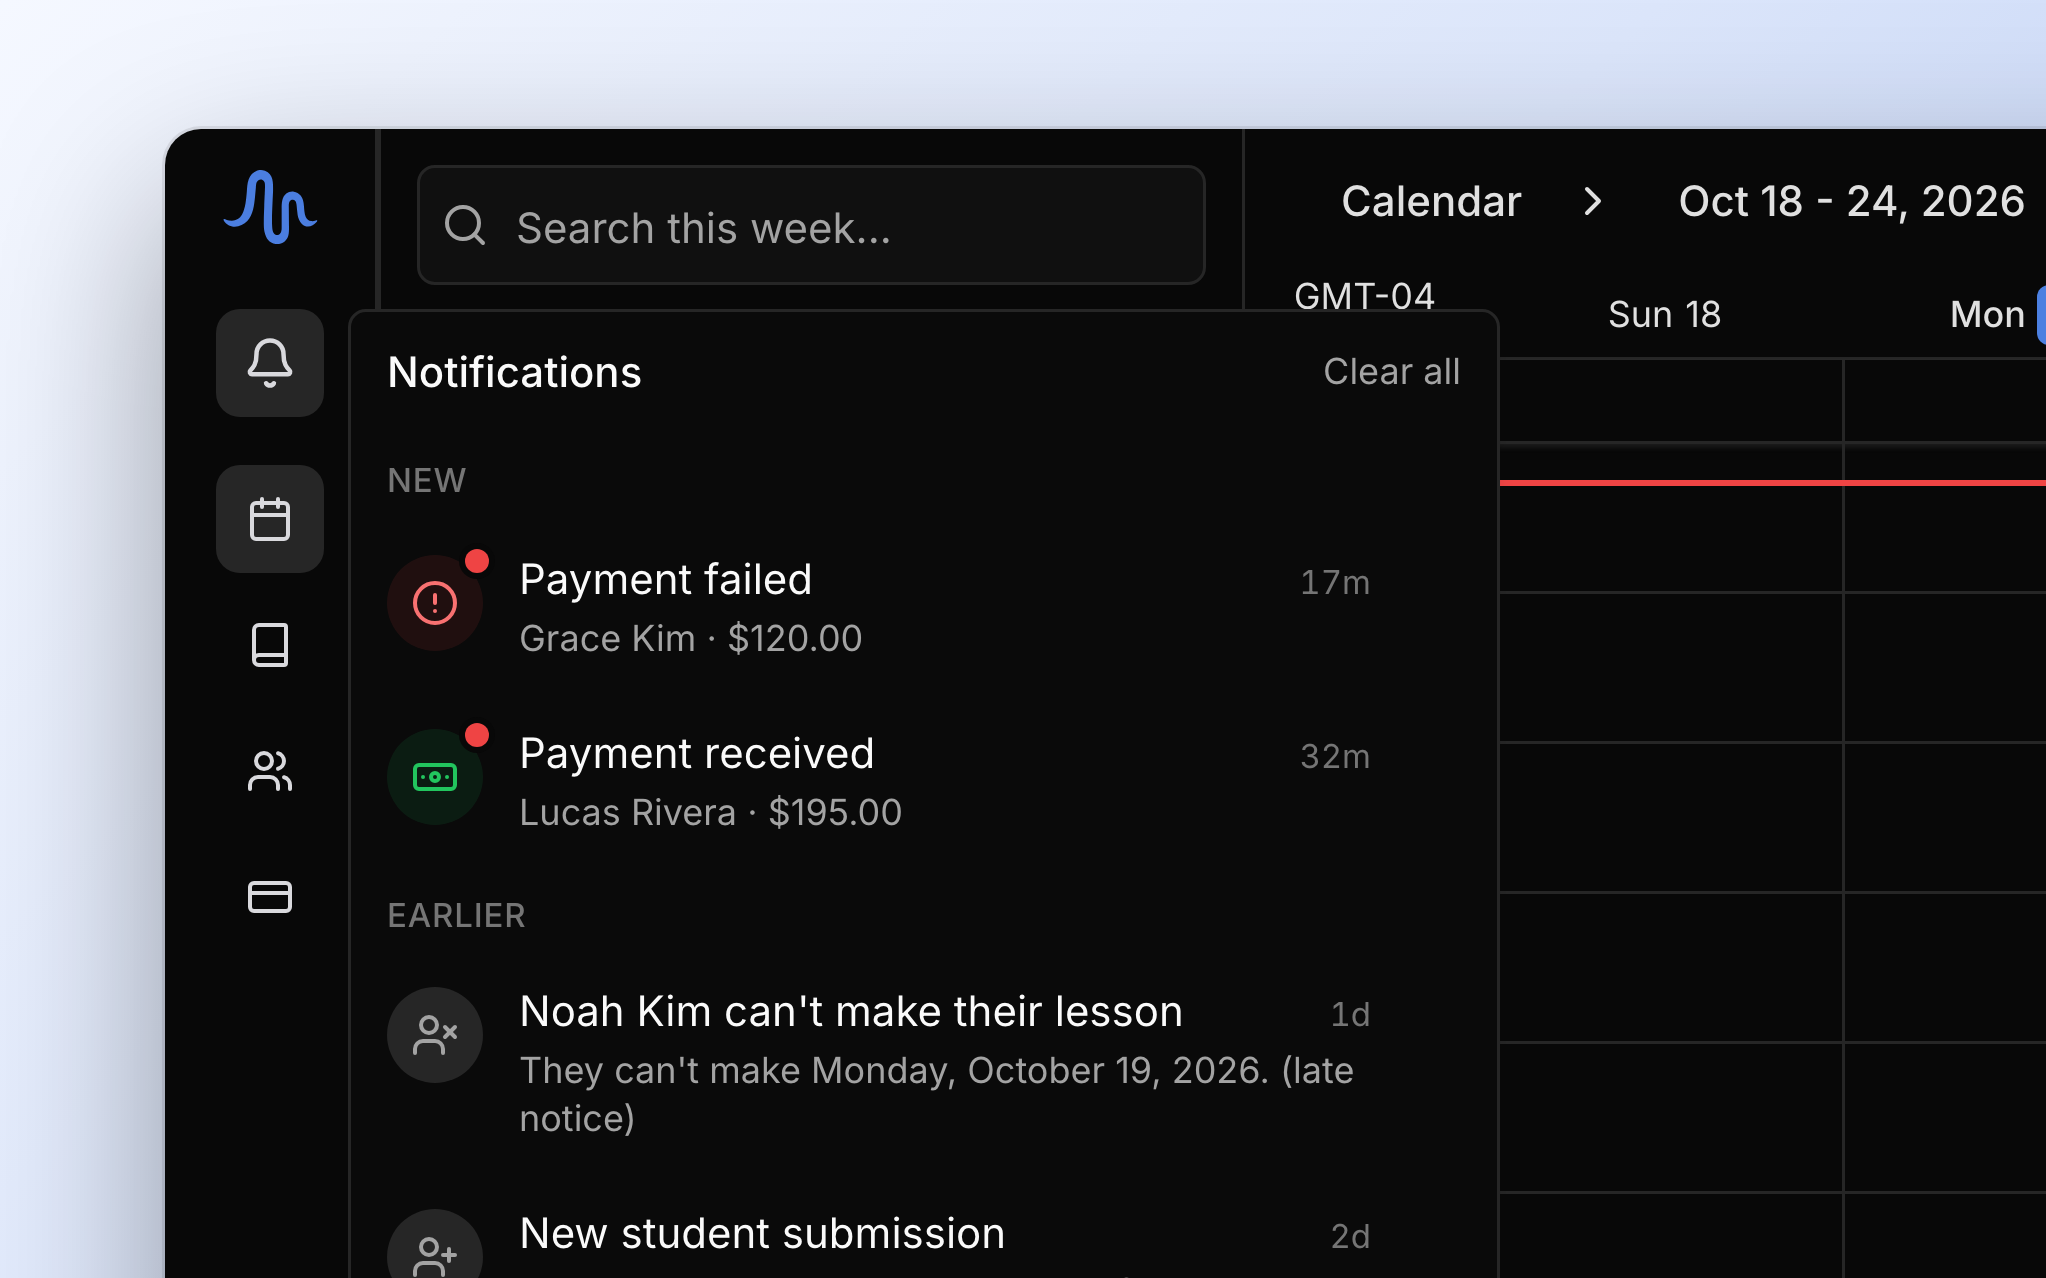Open the calendar icon in sidebar
The image size is (2046, 1278).
270,519
